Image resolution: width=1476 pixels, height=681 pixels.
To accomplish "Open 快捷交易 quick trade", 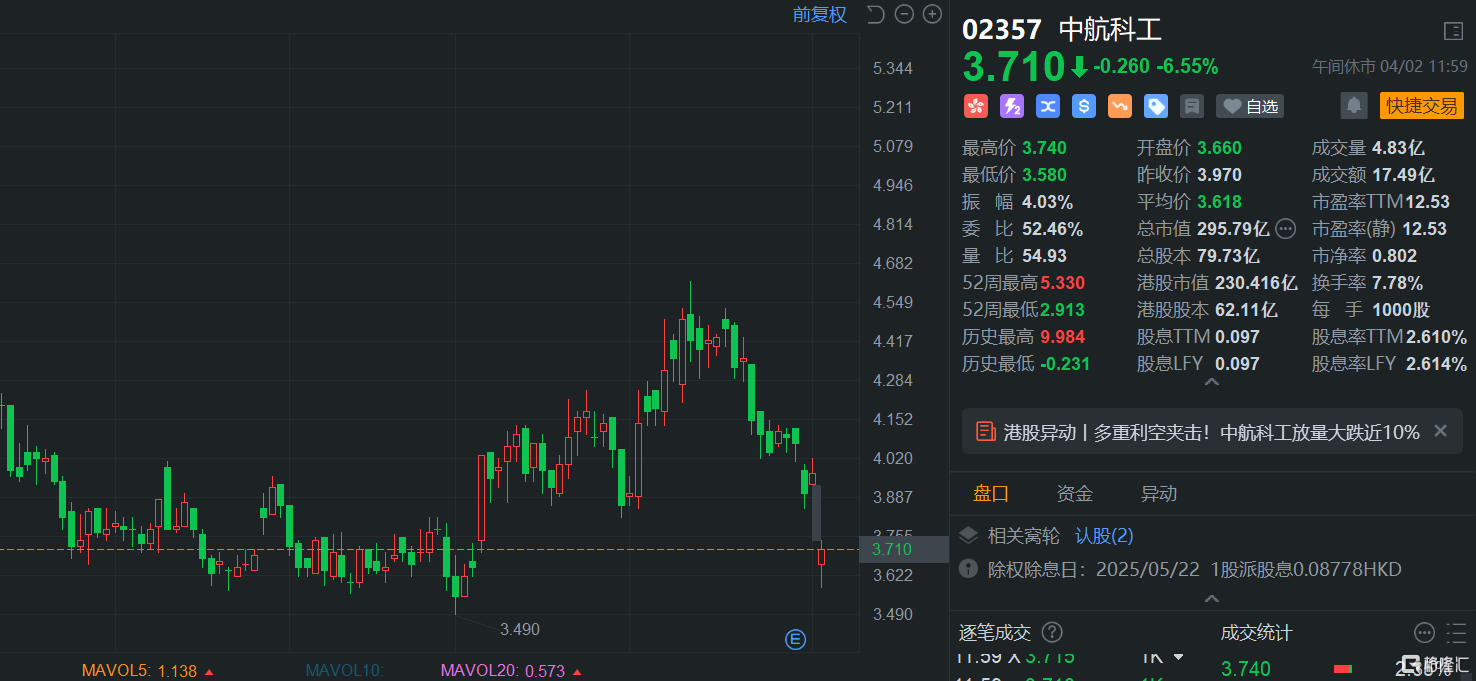I will 1421,106.
